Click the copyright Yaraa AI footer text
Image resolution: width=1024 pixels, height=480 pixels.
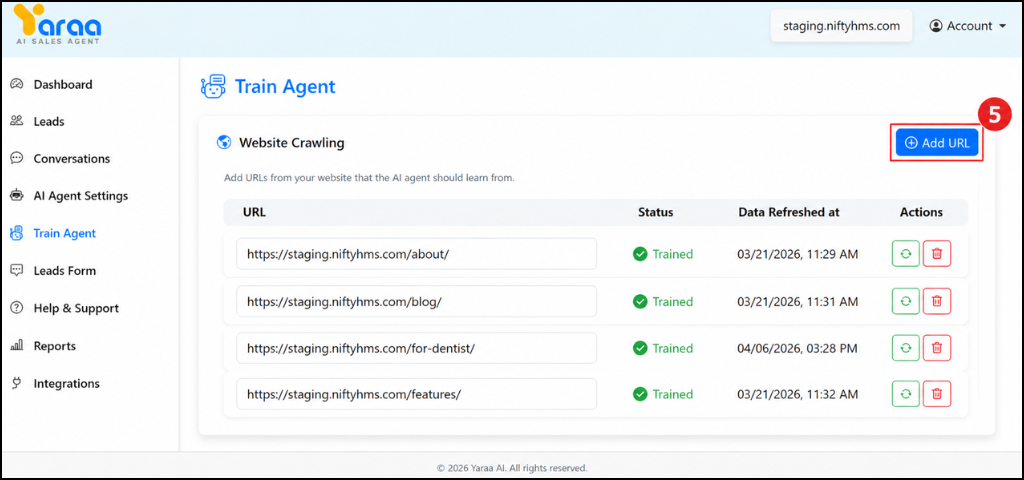click(x=512, y=468)
